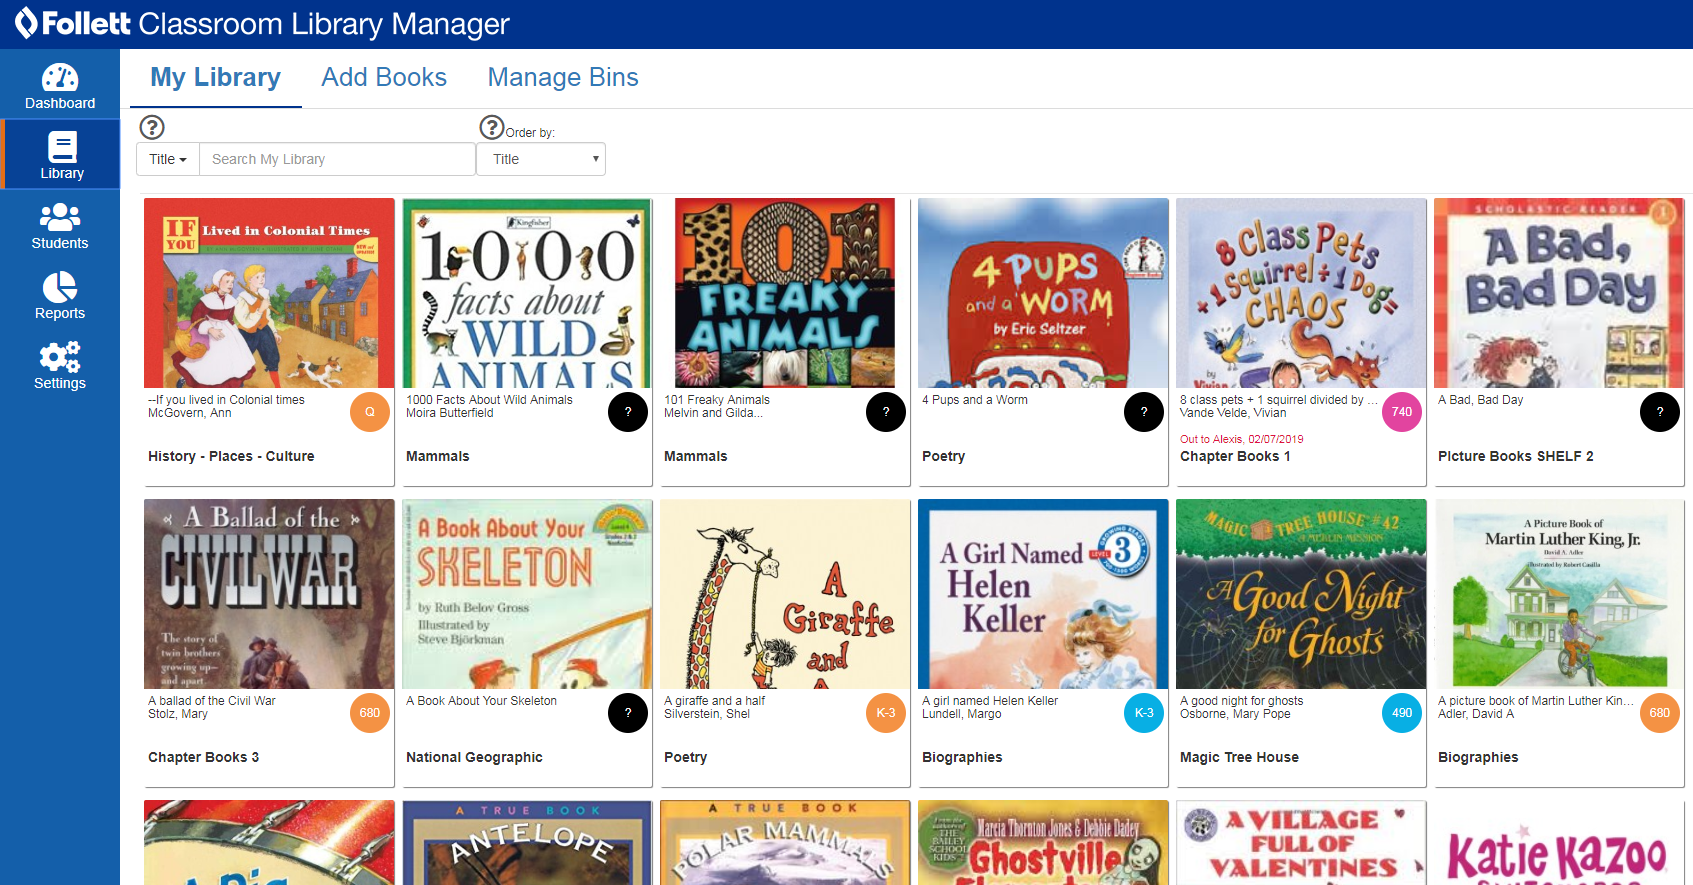Image resolution: width=1693 pixels, height=885 pixels.
Task: Switch to the My Library tab
Action: point(215,77)
